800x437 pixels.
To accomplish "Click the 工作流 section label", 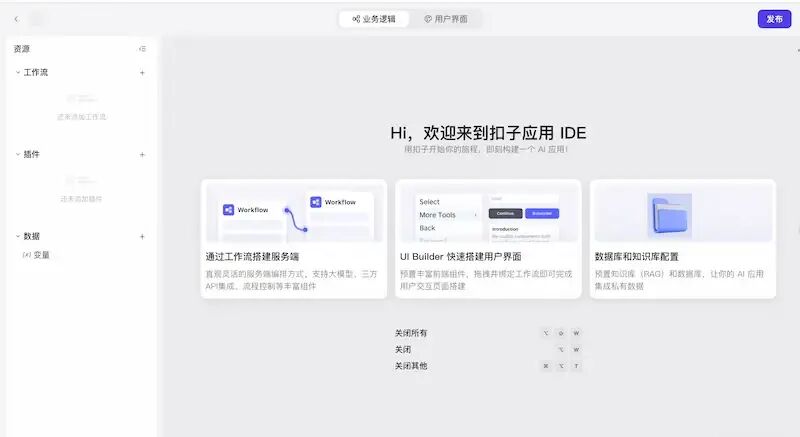I will tap(36, 72).
